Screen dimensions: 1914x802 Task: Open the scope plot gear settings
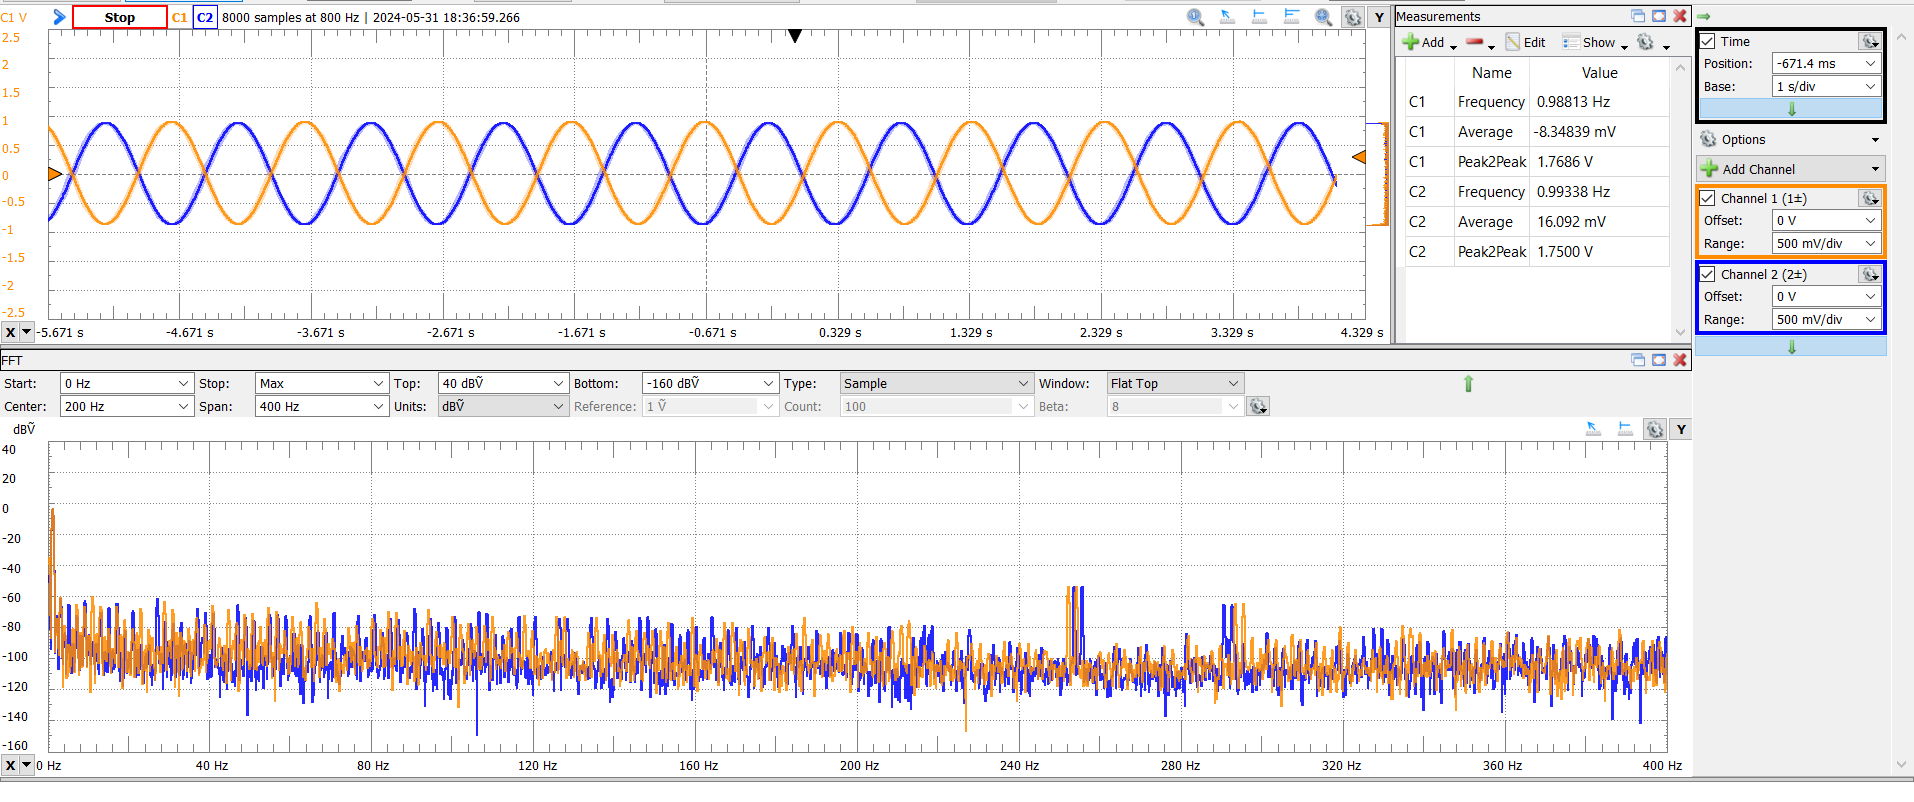[1352, 17]
